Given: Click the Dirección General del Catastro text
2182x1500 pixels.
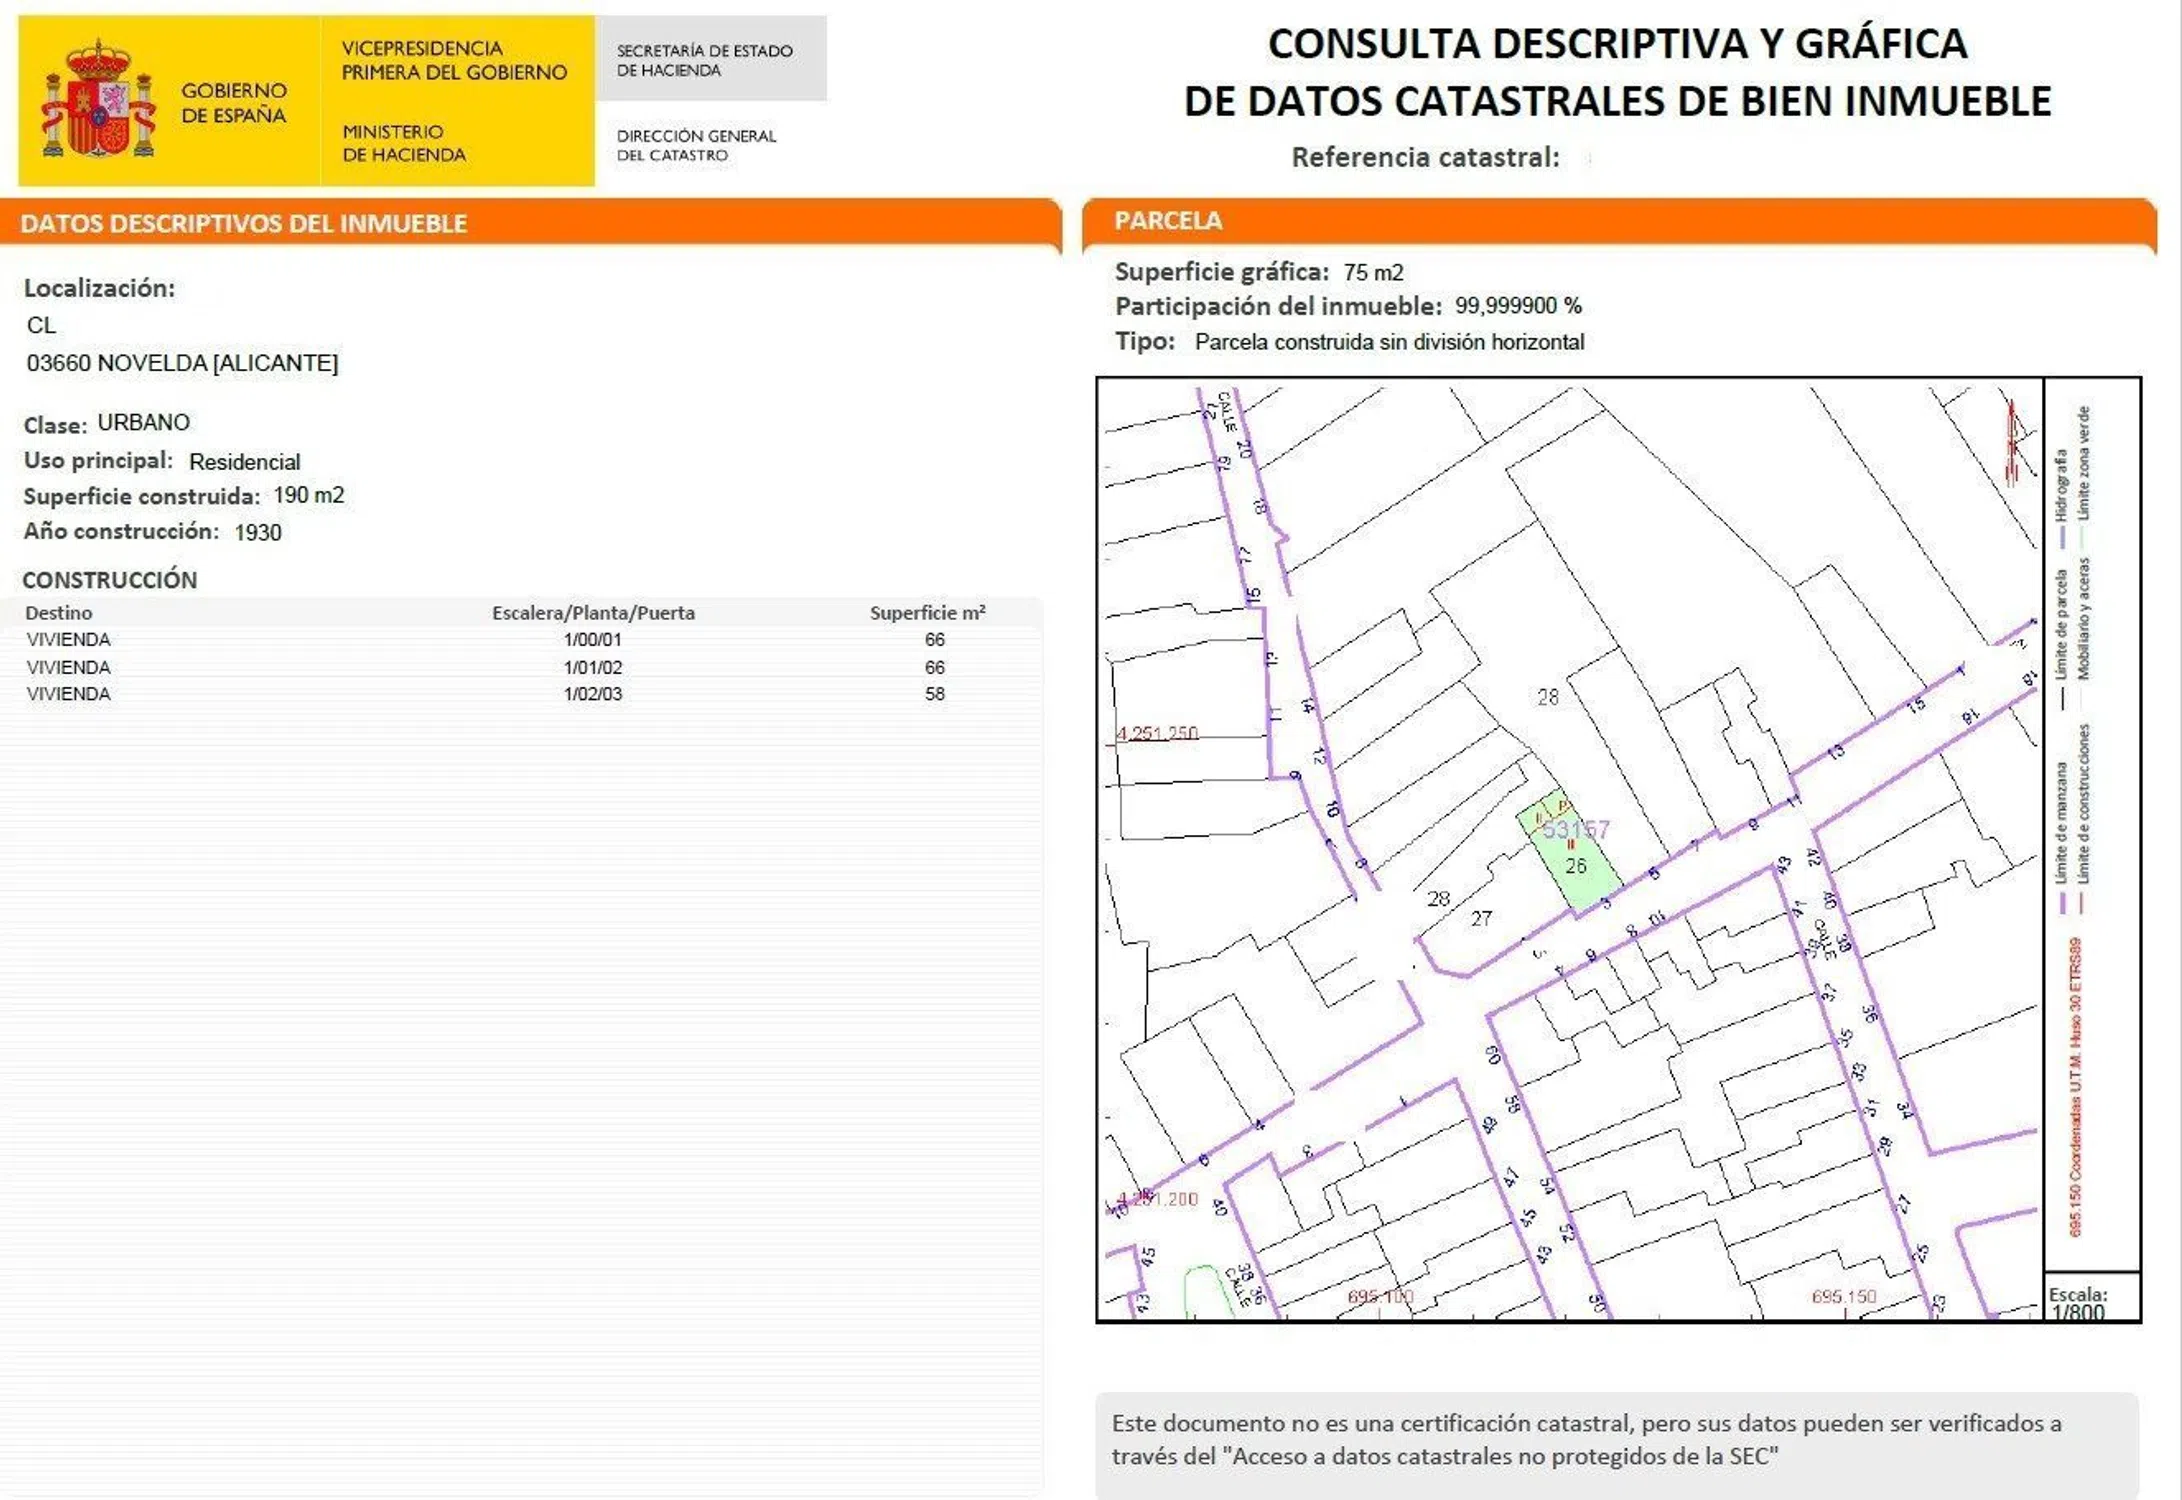Looking at the screenshot, I should pyautogui.click(x=696, y=145).
